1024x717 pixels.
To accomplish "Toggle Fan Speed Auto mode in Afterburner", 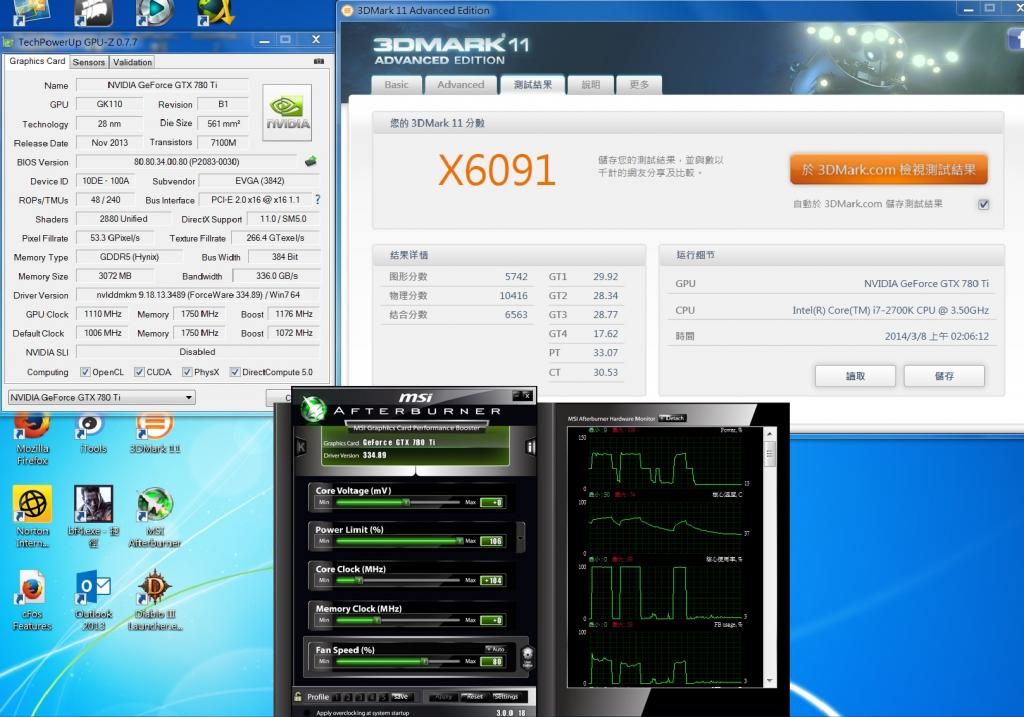I will (494, 649).
